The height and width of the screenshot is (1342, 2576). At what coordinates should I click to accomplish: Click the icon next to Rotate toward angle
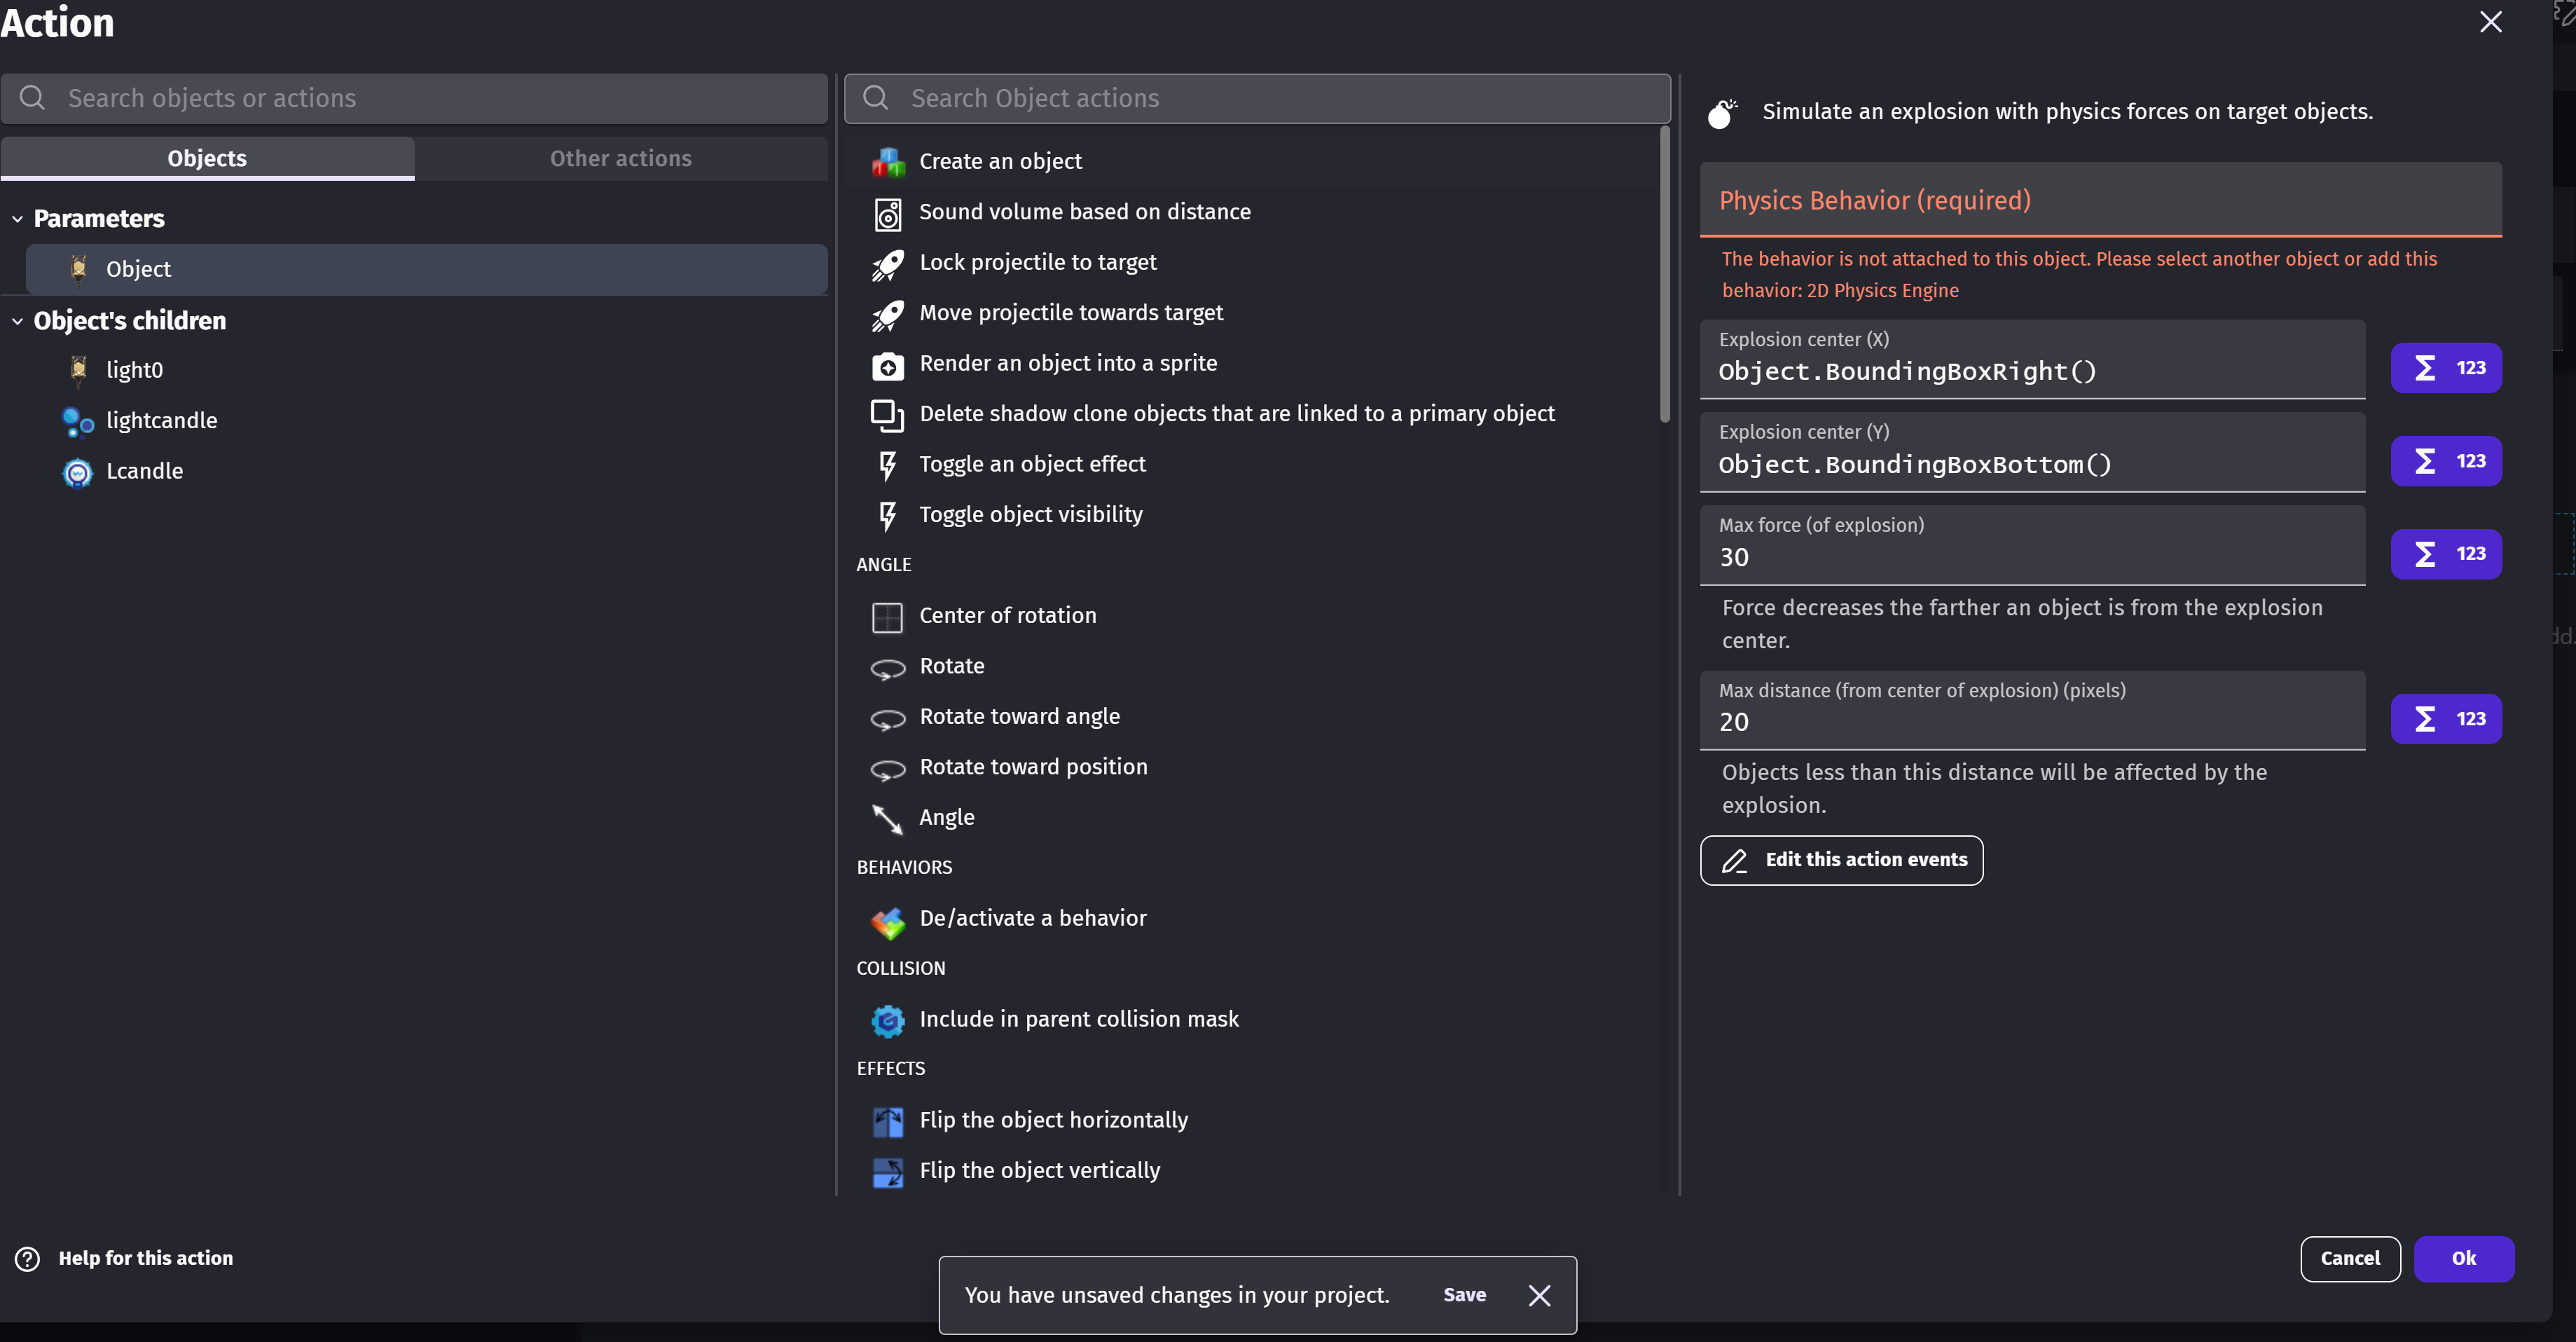pyautogui.click(x=887, y=718)
